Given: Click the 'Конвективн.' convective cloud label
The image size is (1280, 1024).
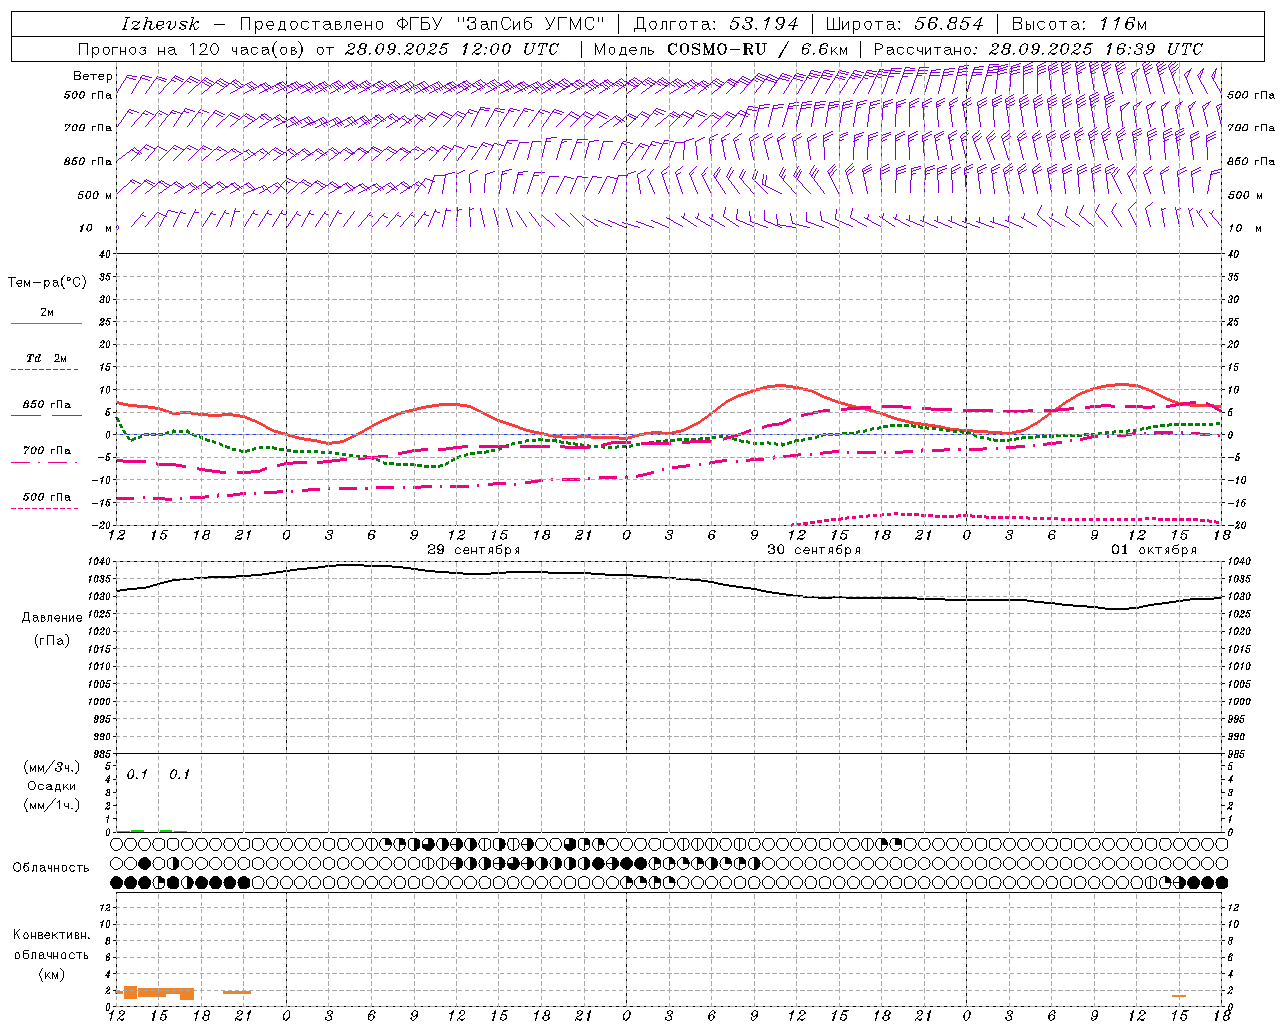Looking at the screenshot, I should point(51,935).
